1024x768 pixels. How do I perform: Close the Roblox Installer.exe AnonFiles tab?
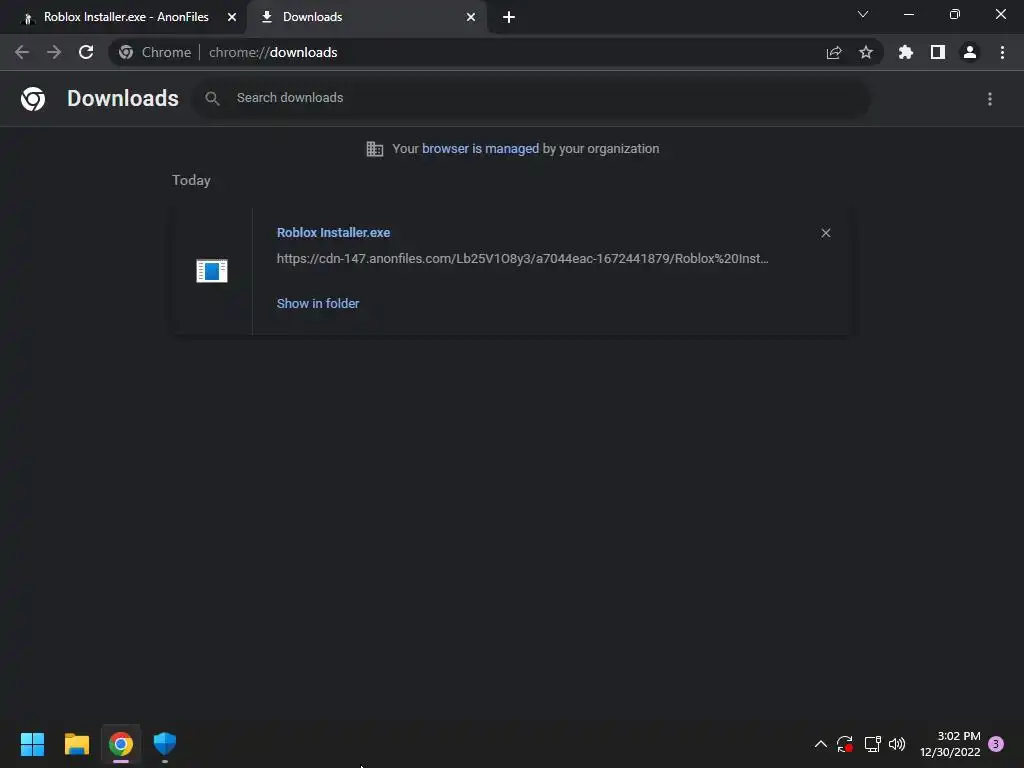(232, 17)
